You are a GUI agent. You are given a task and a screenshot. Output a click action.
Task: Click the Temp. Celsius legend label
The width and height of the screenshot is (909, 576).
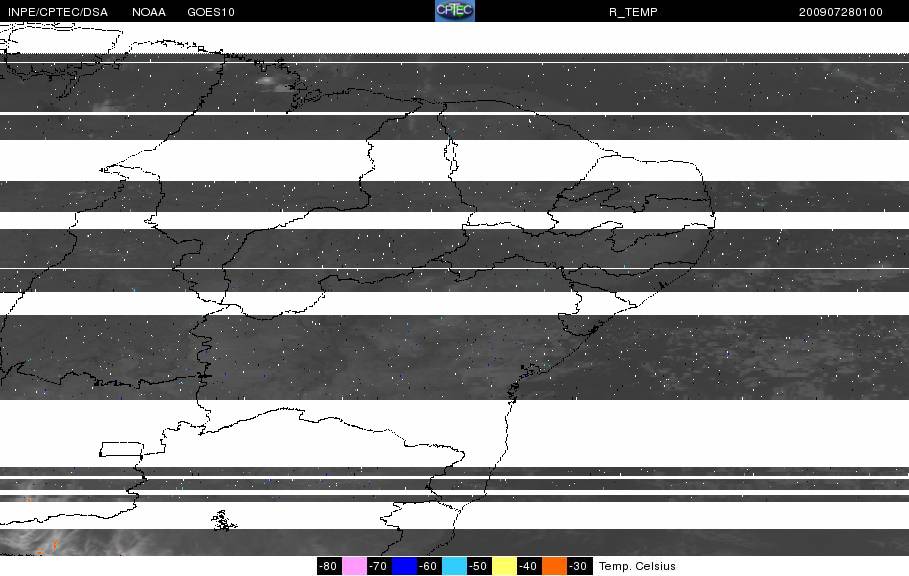click(637, 566)
